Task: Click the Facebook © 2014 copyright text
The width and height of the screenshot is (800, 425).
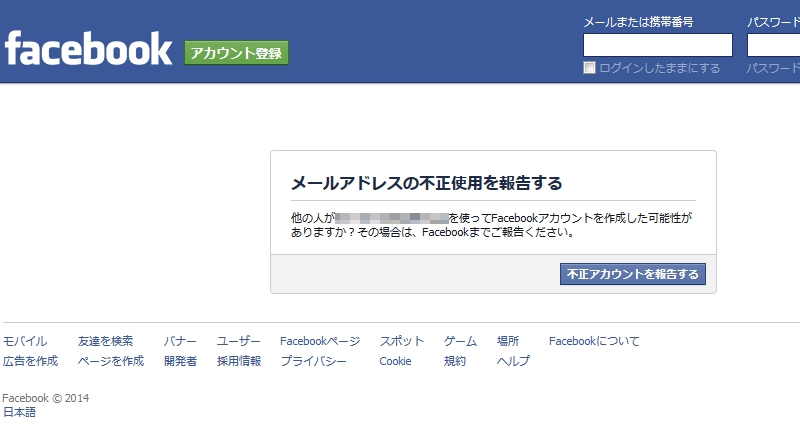Action: [x=46, y=398]
